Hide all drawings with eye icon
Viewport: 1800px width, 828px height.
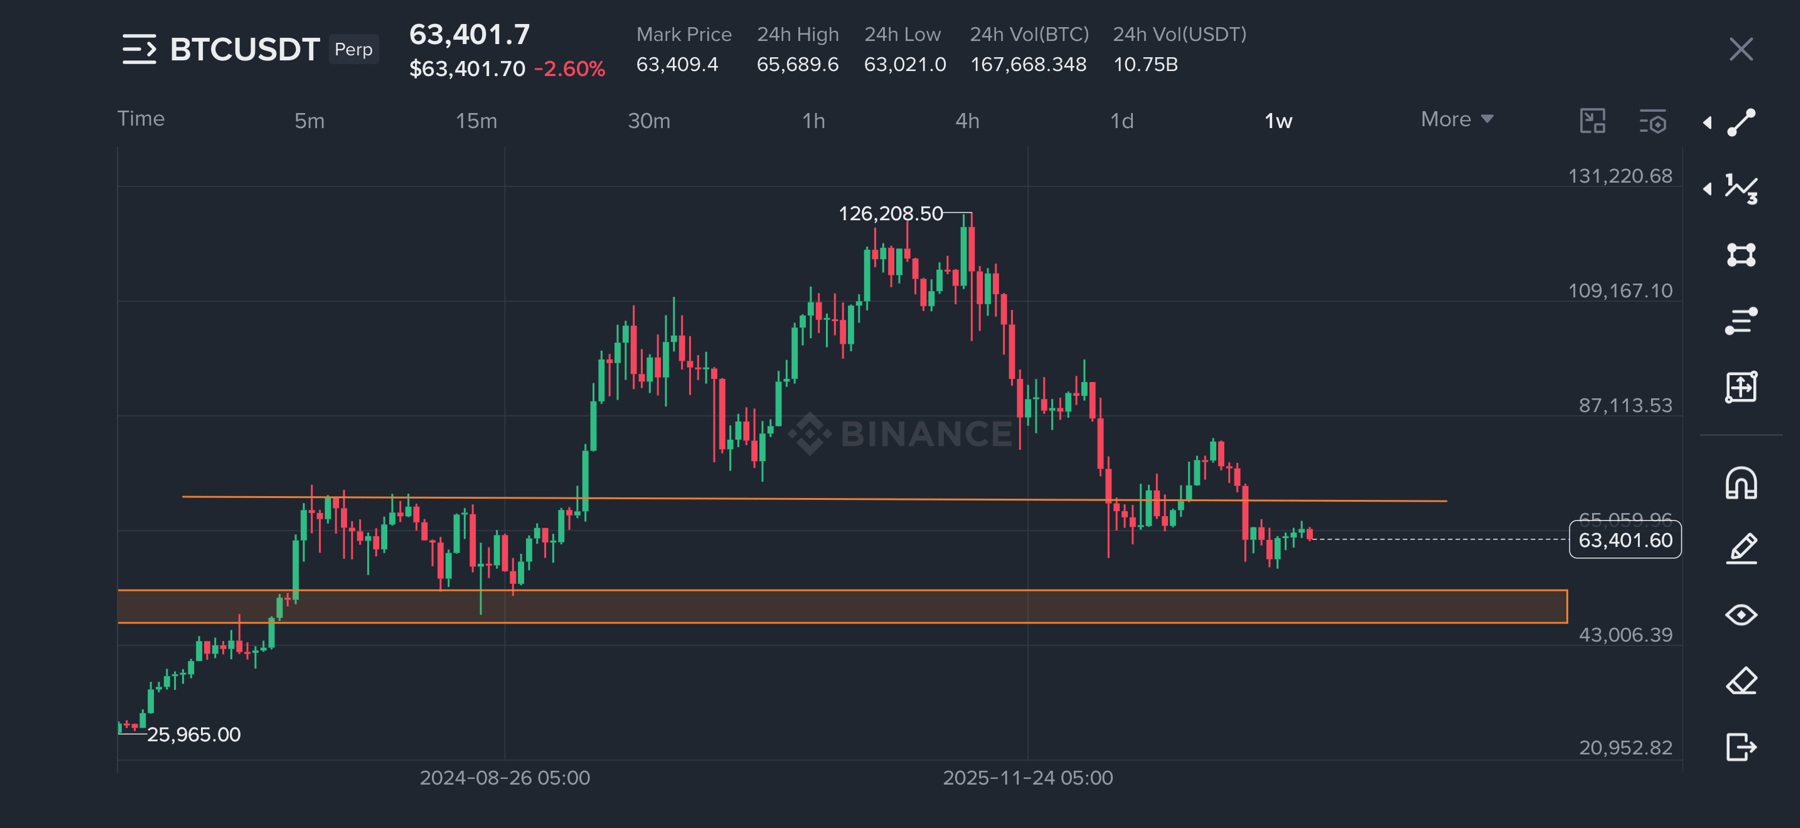(1741, 615)
